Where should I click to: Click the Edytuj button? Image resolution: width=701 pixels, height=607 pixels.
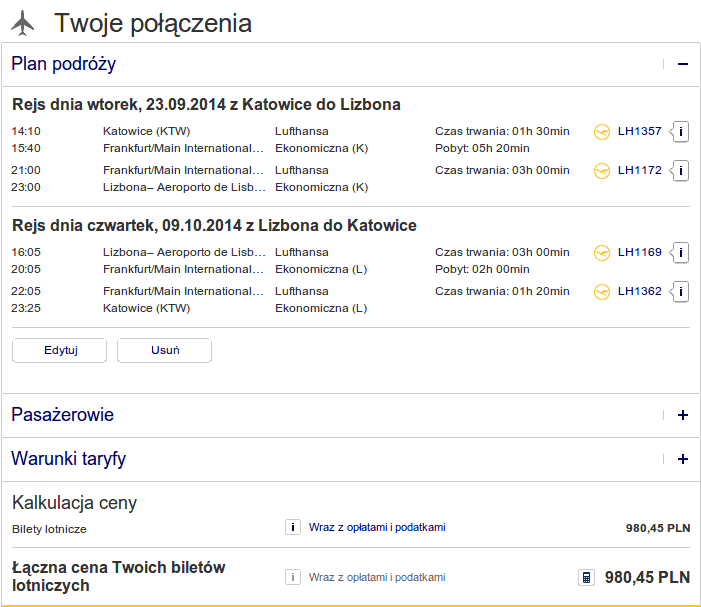(59, 350)
